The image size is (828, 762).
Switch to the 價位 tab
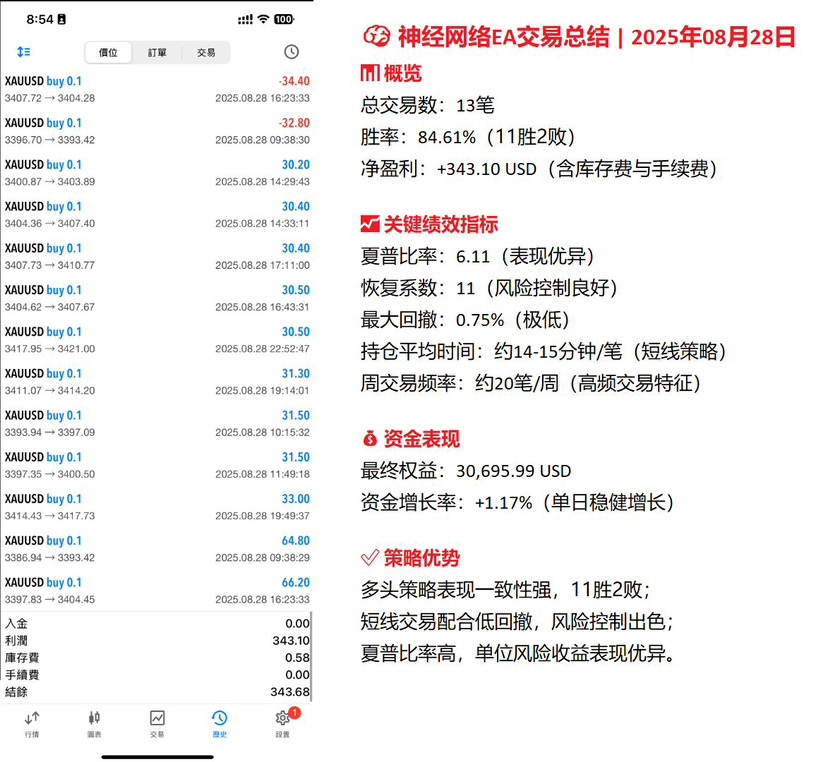pos(108,53)
